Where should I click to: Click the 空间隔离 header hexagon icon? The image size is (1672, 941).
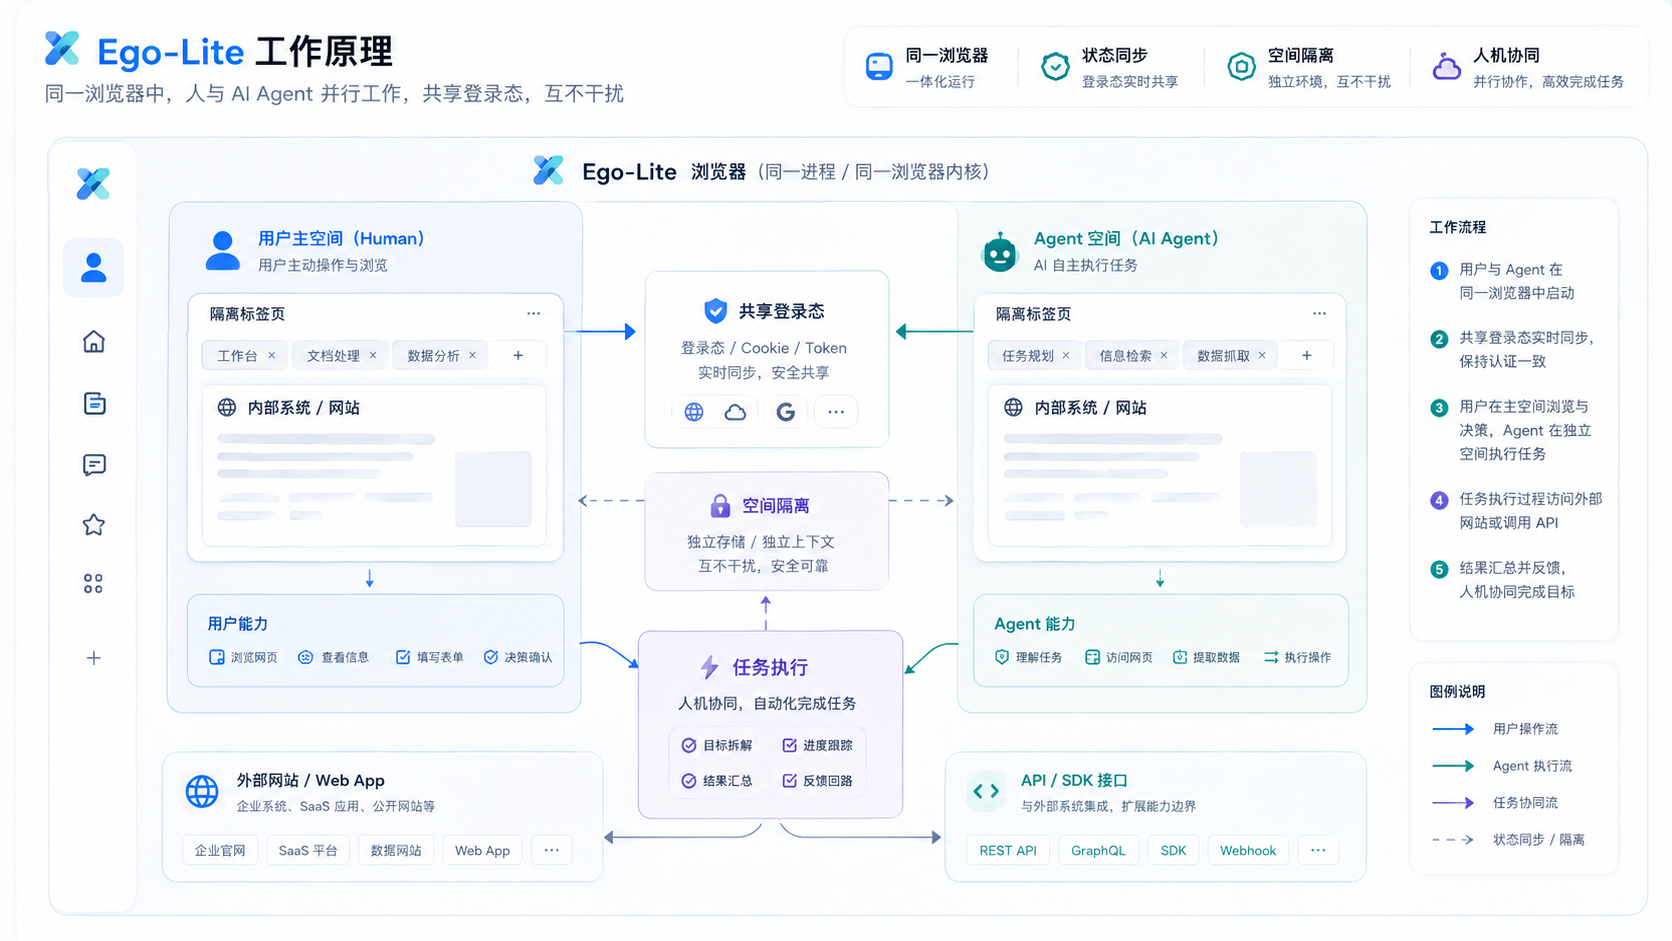(x=1241, y=67)
